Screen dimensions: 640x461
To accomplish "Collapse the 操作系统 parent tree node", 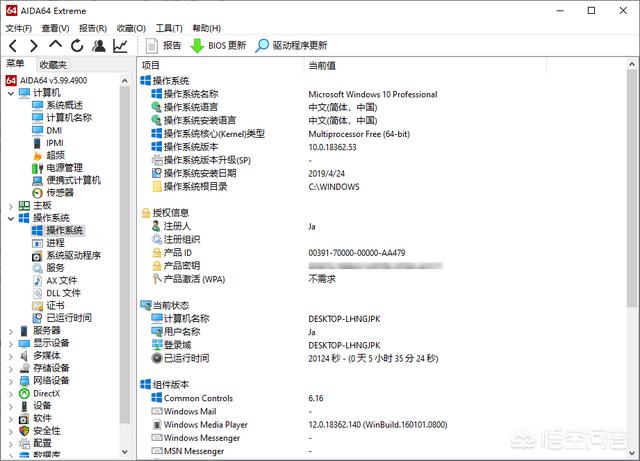I will click(x=11, y=218).
